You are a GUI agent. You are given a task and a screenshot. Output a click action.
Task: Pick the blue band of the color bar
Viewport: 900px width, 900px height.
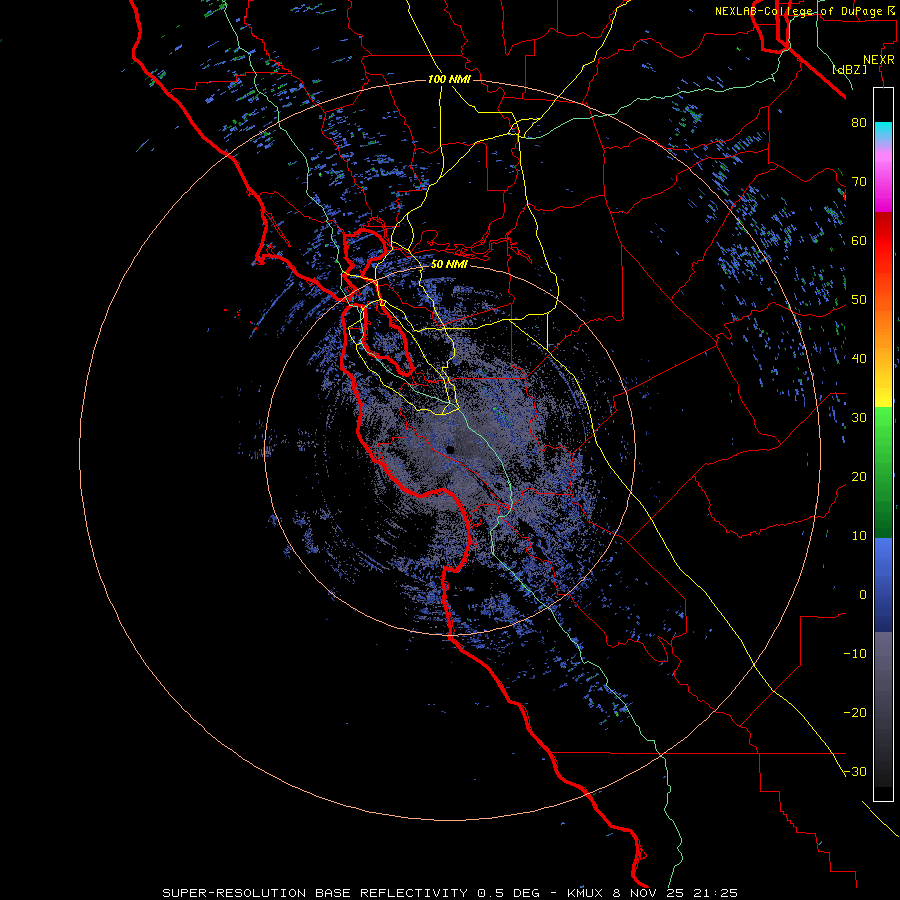(x=883, y=584)
